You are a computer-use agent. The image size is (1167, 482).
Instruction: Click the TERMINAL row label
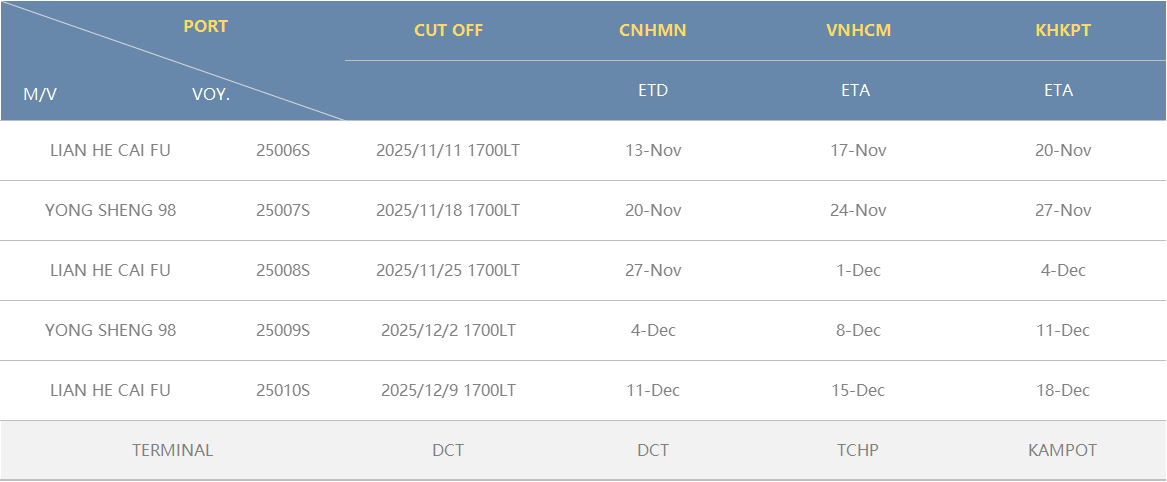point(172,451)
